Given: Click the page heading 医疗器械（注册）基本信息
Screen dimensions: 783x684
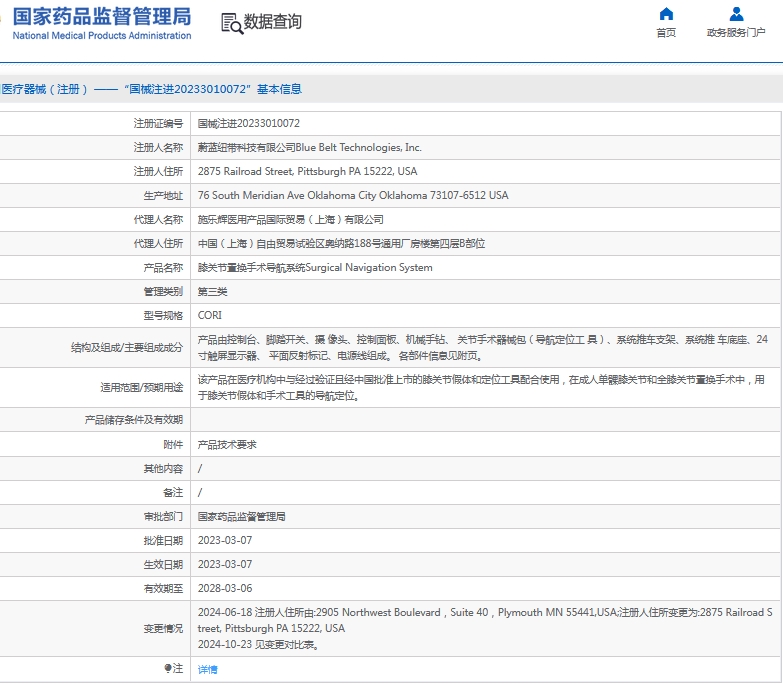Looking at the screenshot, I should click(x=151, y=89).
